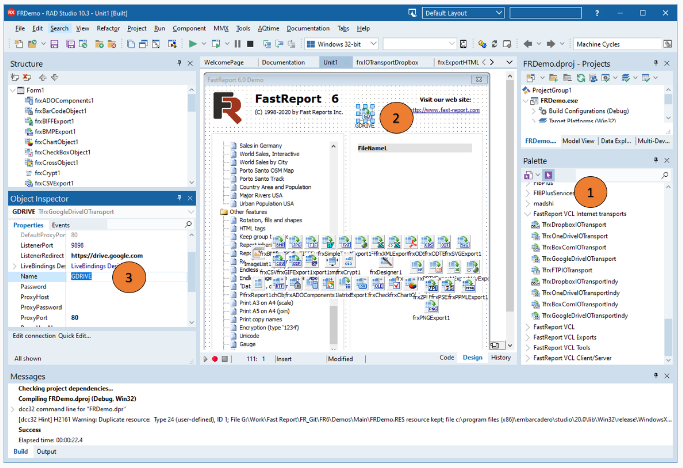This screenshot has width=683, height=468.
Task: Expand the LiveBindings Designer property
Action: [14, 266]
